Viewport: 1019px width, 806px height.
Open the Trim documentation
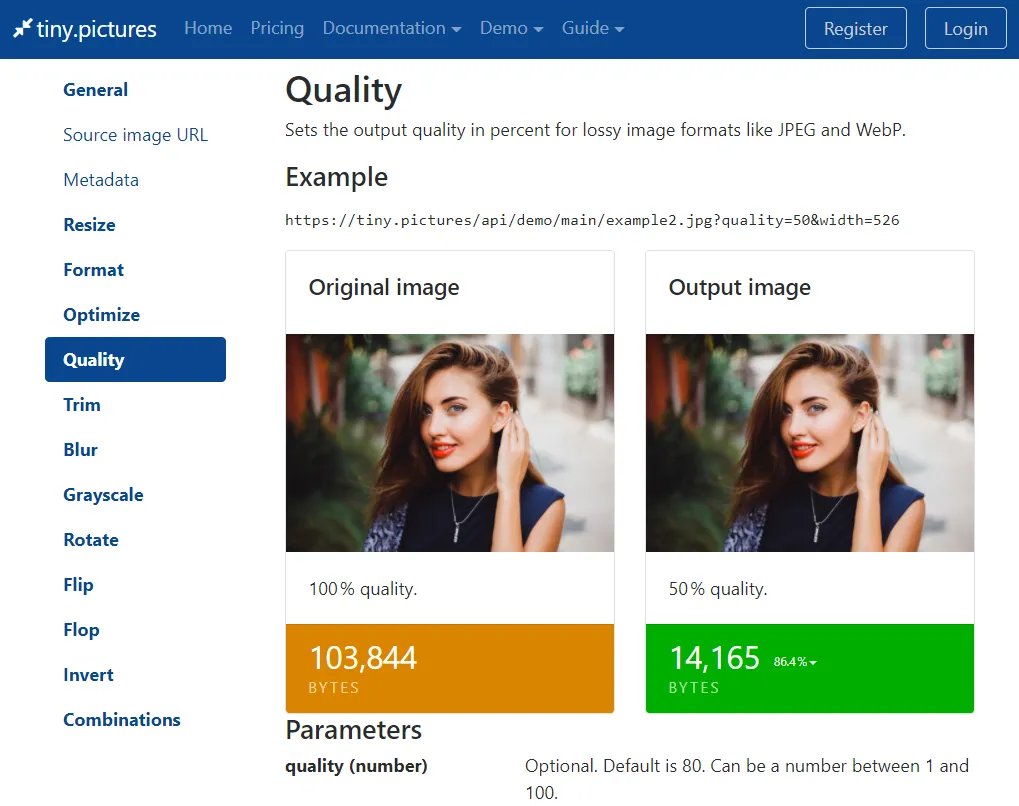[x=81, y=404]
